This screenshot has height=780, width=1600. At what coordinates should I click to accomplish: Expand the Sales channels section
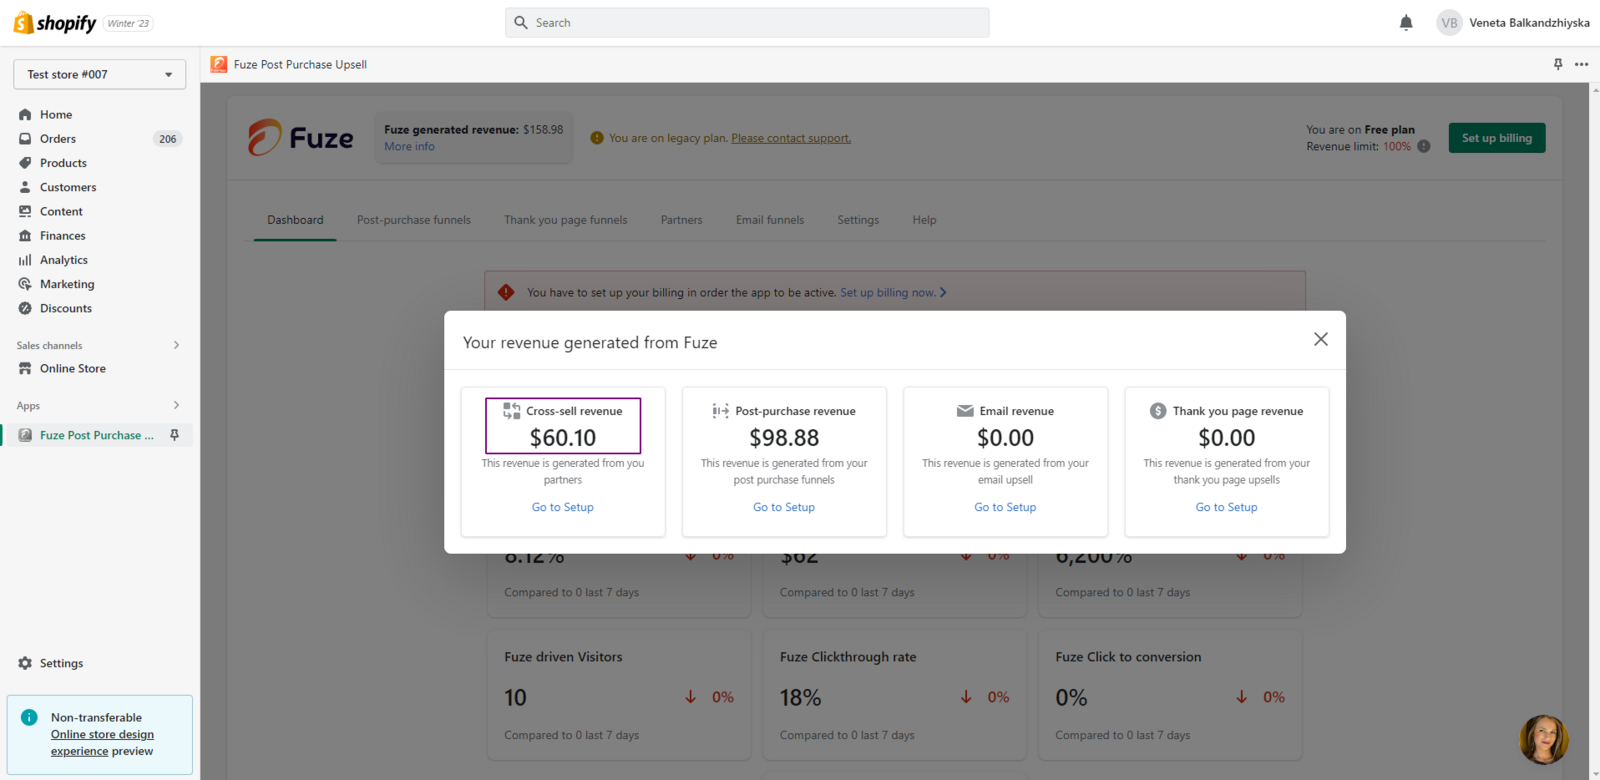(176, 345)
